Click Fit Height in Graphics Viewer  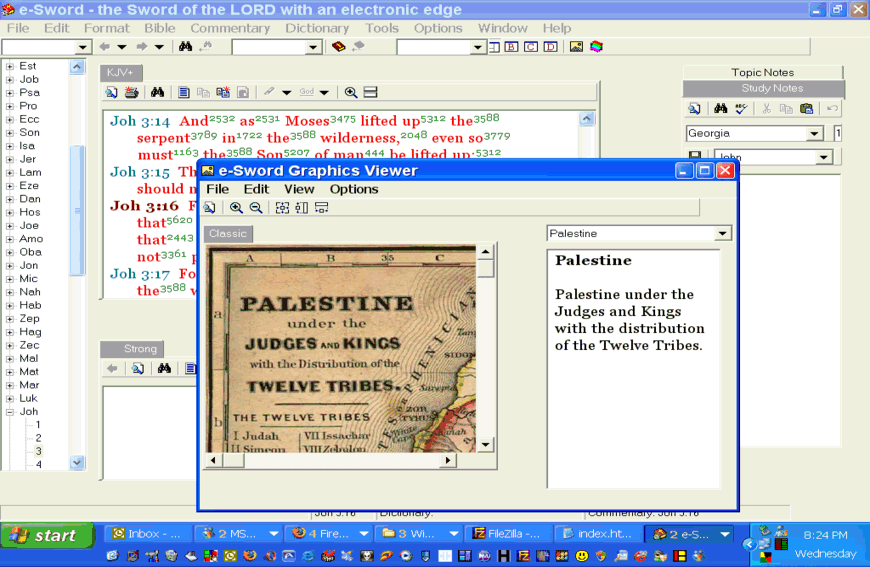[x=302, y=207]
